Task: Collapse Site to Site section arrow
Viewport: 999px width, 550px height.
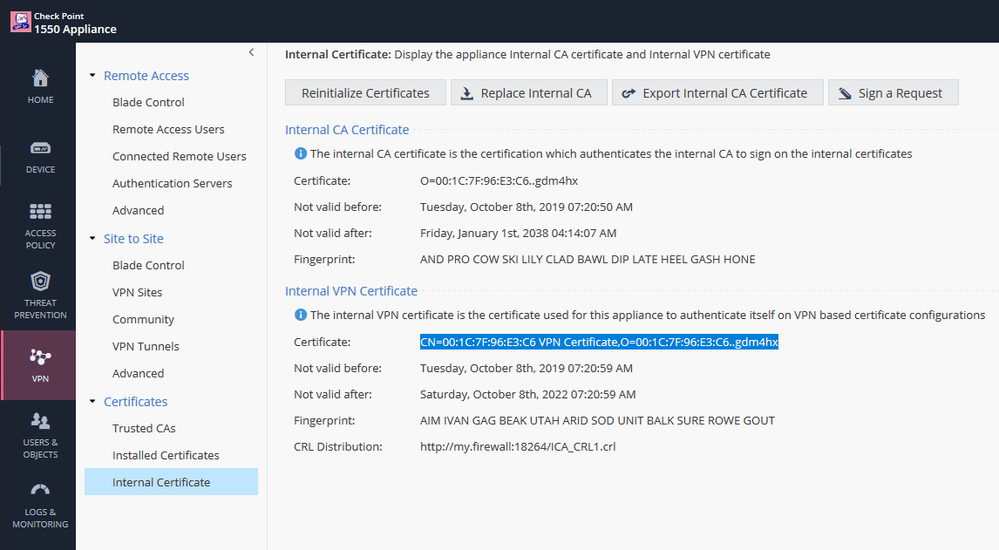Action: [x=92, y=238]
